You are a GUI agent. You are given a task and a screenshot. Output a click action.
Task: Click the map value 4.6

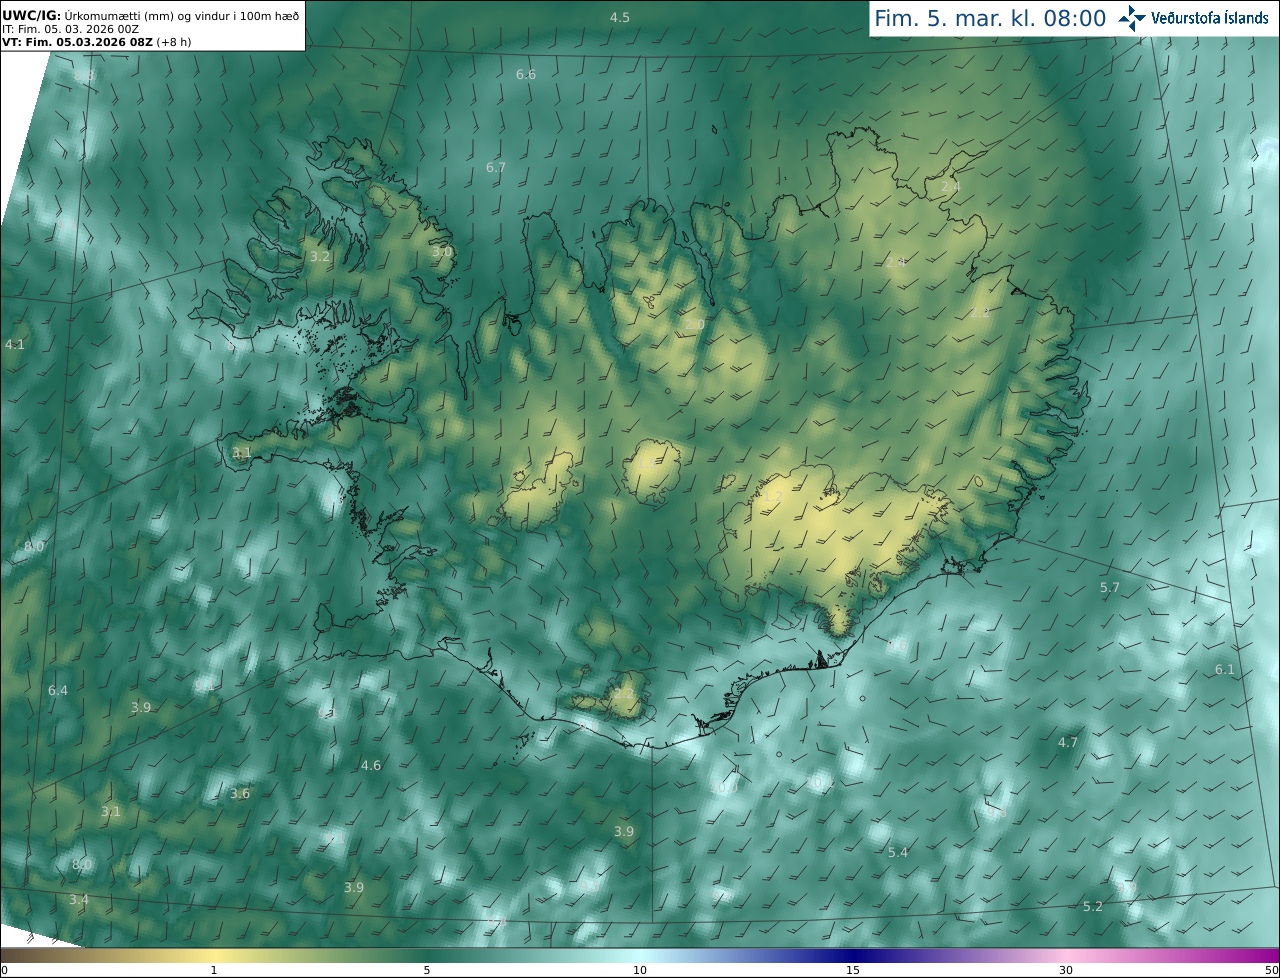point(371,765)
